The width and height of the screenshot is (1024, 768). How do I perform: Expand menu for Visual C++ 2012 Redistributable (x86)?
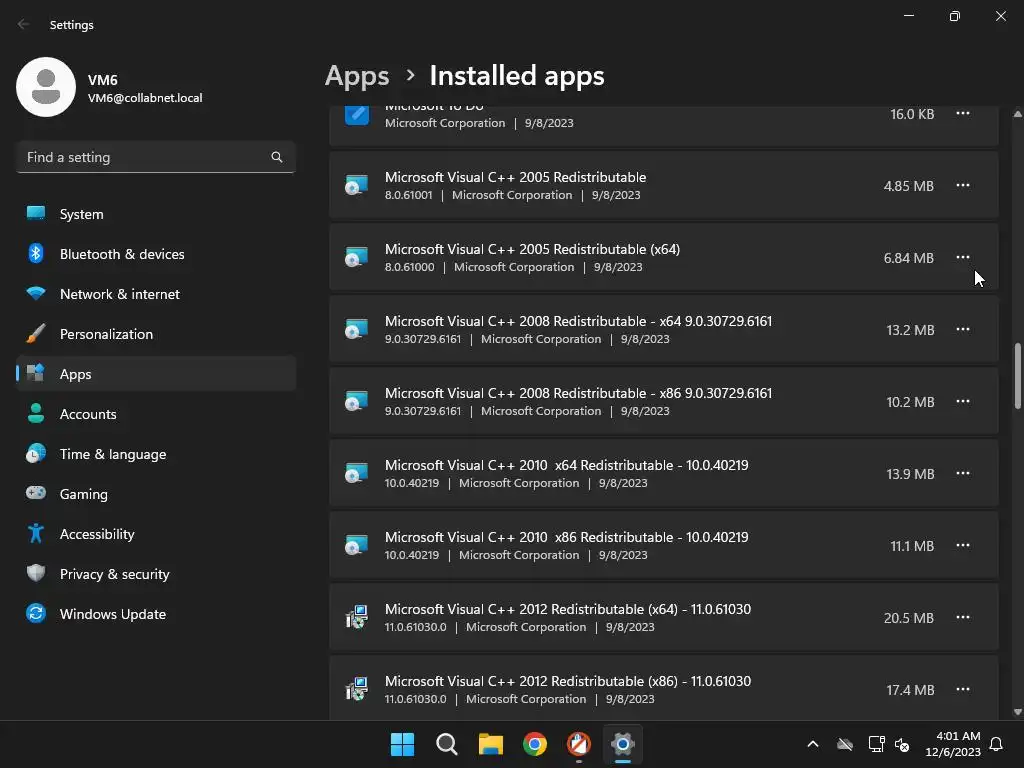(962, 690)
